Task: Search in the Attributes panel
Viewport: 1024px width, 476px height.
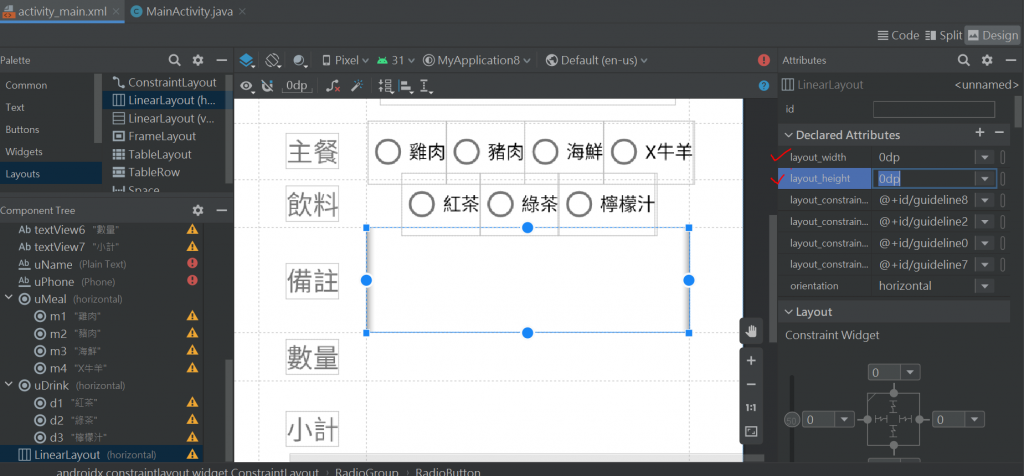Action: tap(963, 60)
